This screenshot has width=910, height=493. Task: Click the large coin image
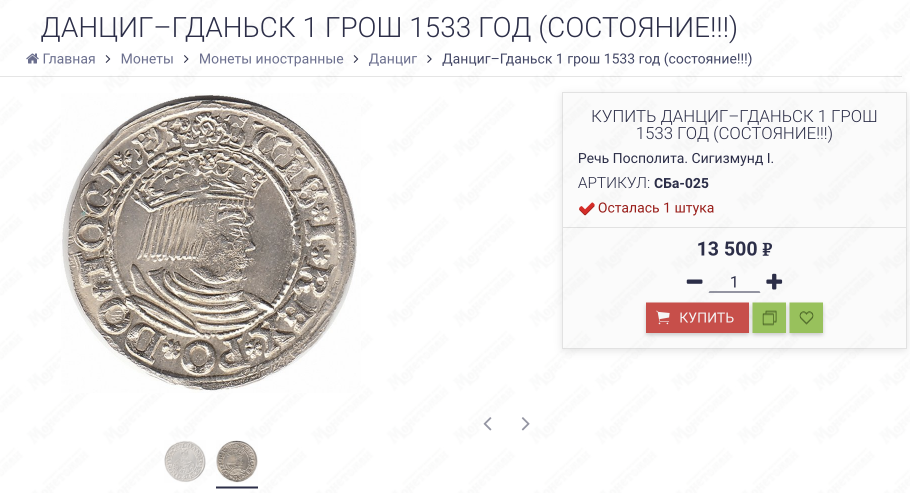point(210,243)
